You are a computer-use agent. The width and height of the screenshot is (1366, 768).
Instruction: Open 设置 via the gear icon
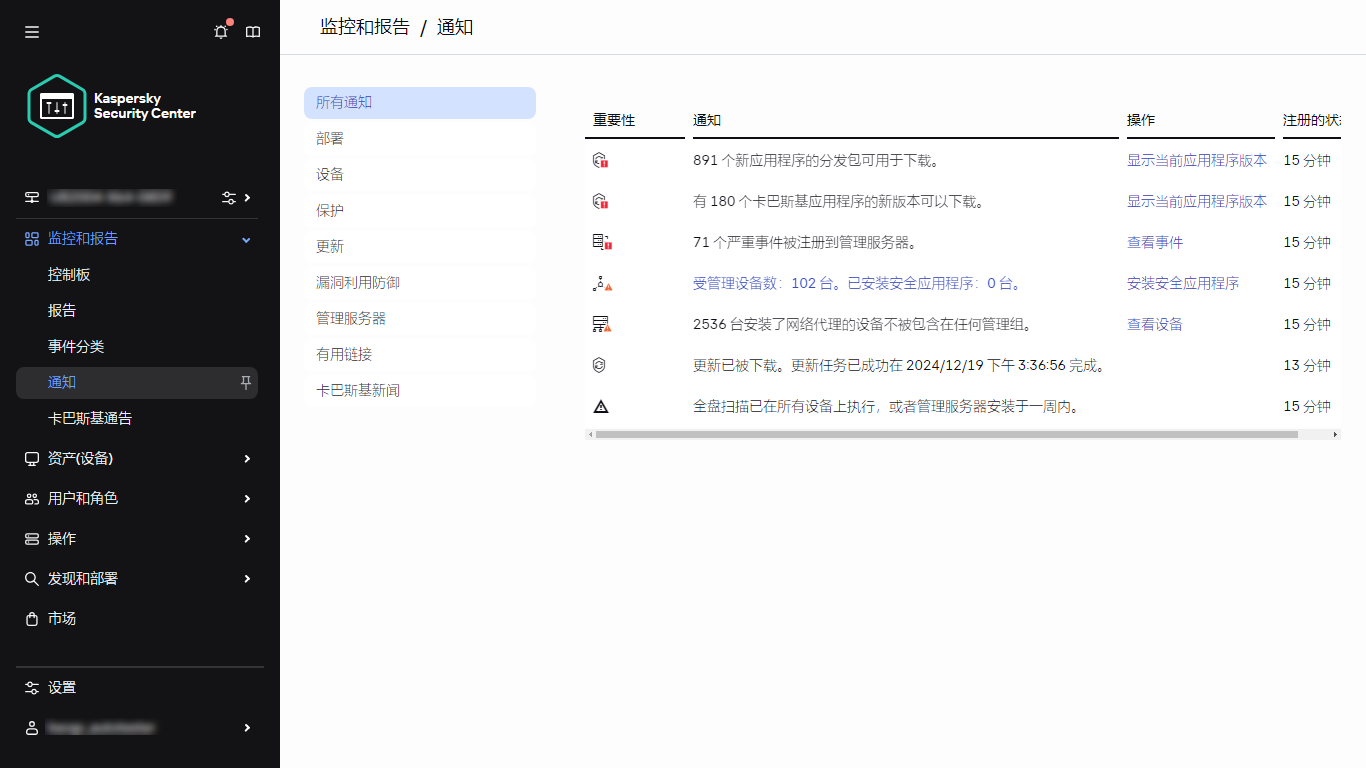(31, 687)
